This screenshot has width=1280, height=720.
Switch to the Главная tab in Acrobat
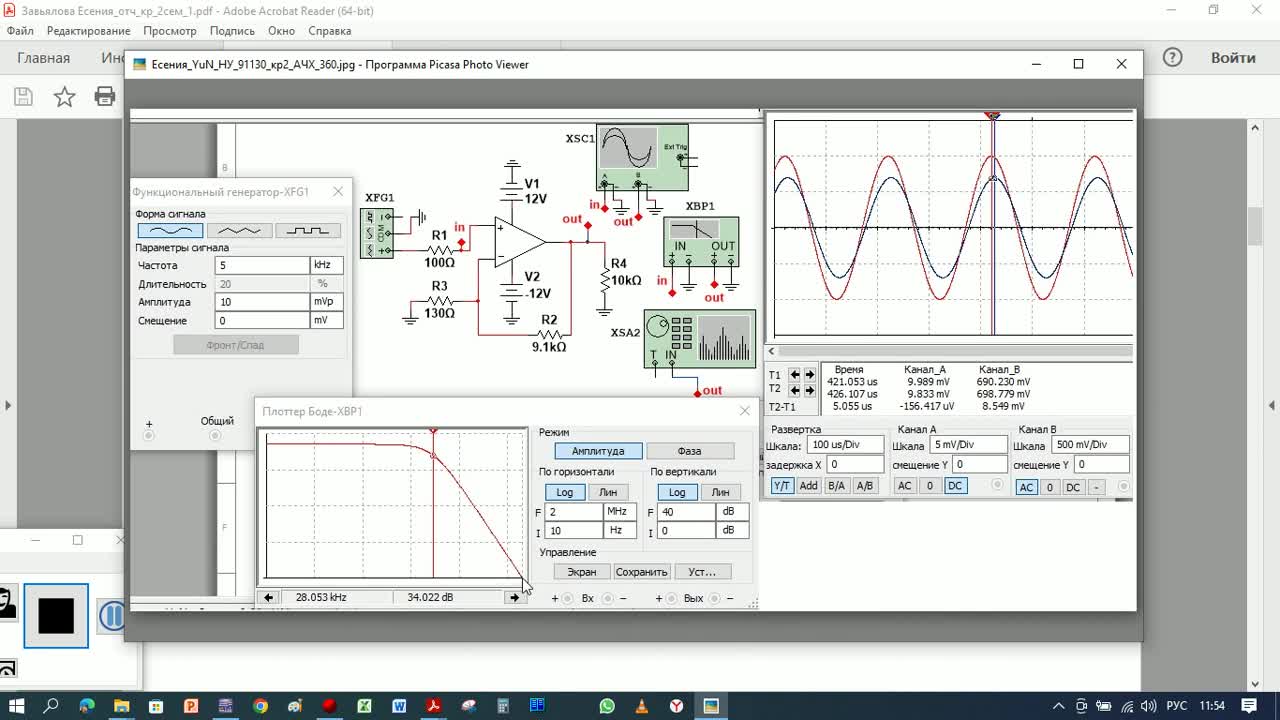tap(43, 58)
